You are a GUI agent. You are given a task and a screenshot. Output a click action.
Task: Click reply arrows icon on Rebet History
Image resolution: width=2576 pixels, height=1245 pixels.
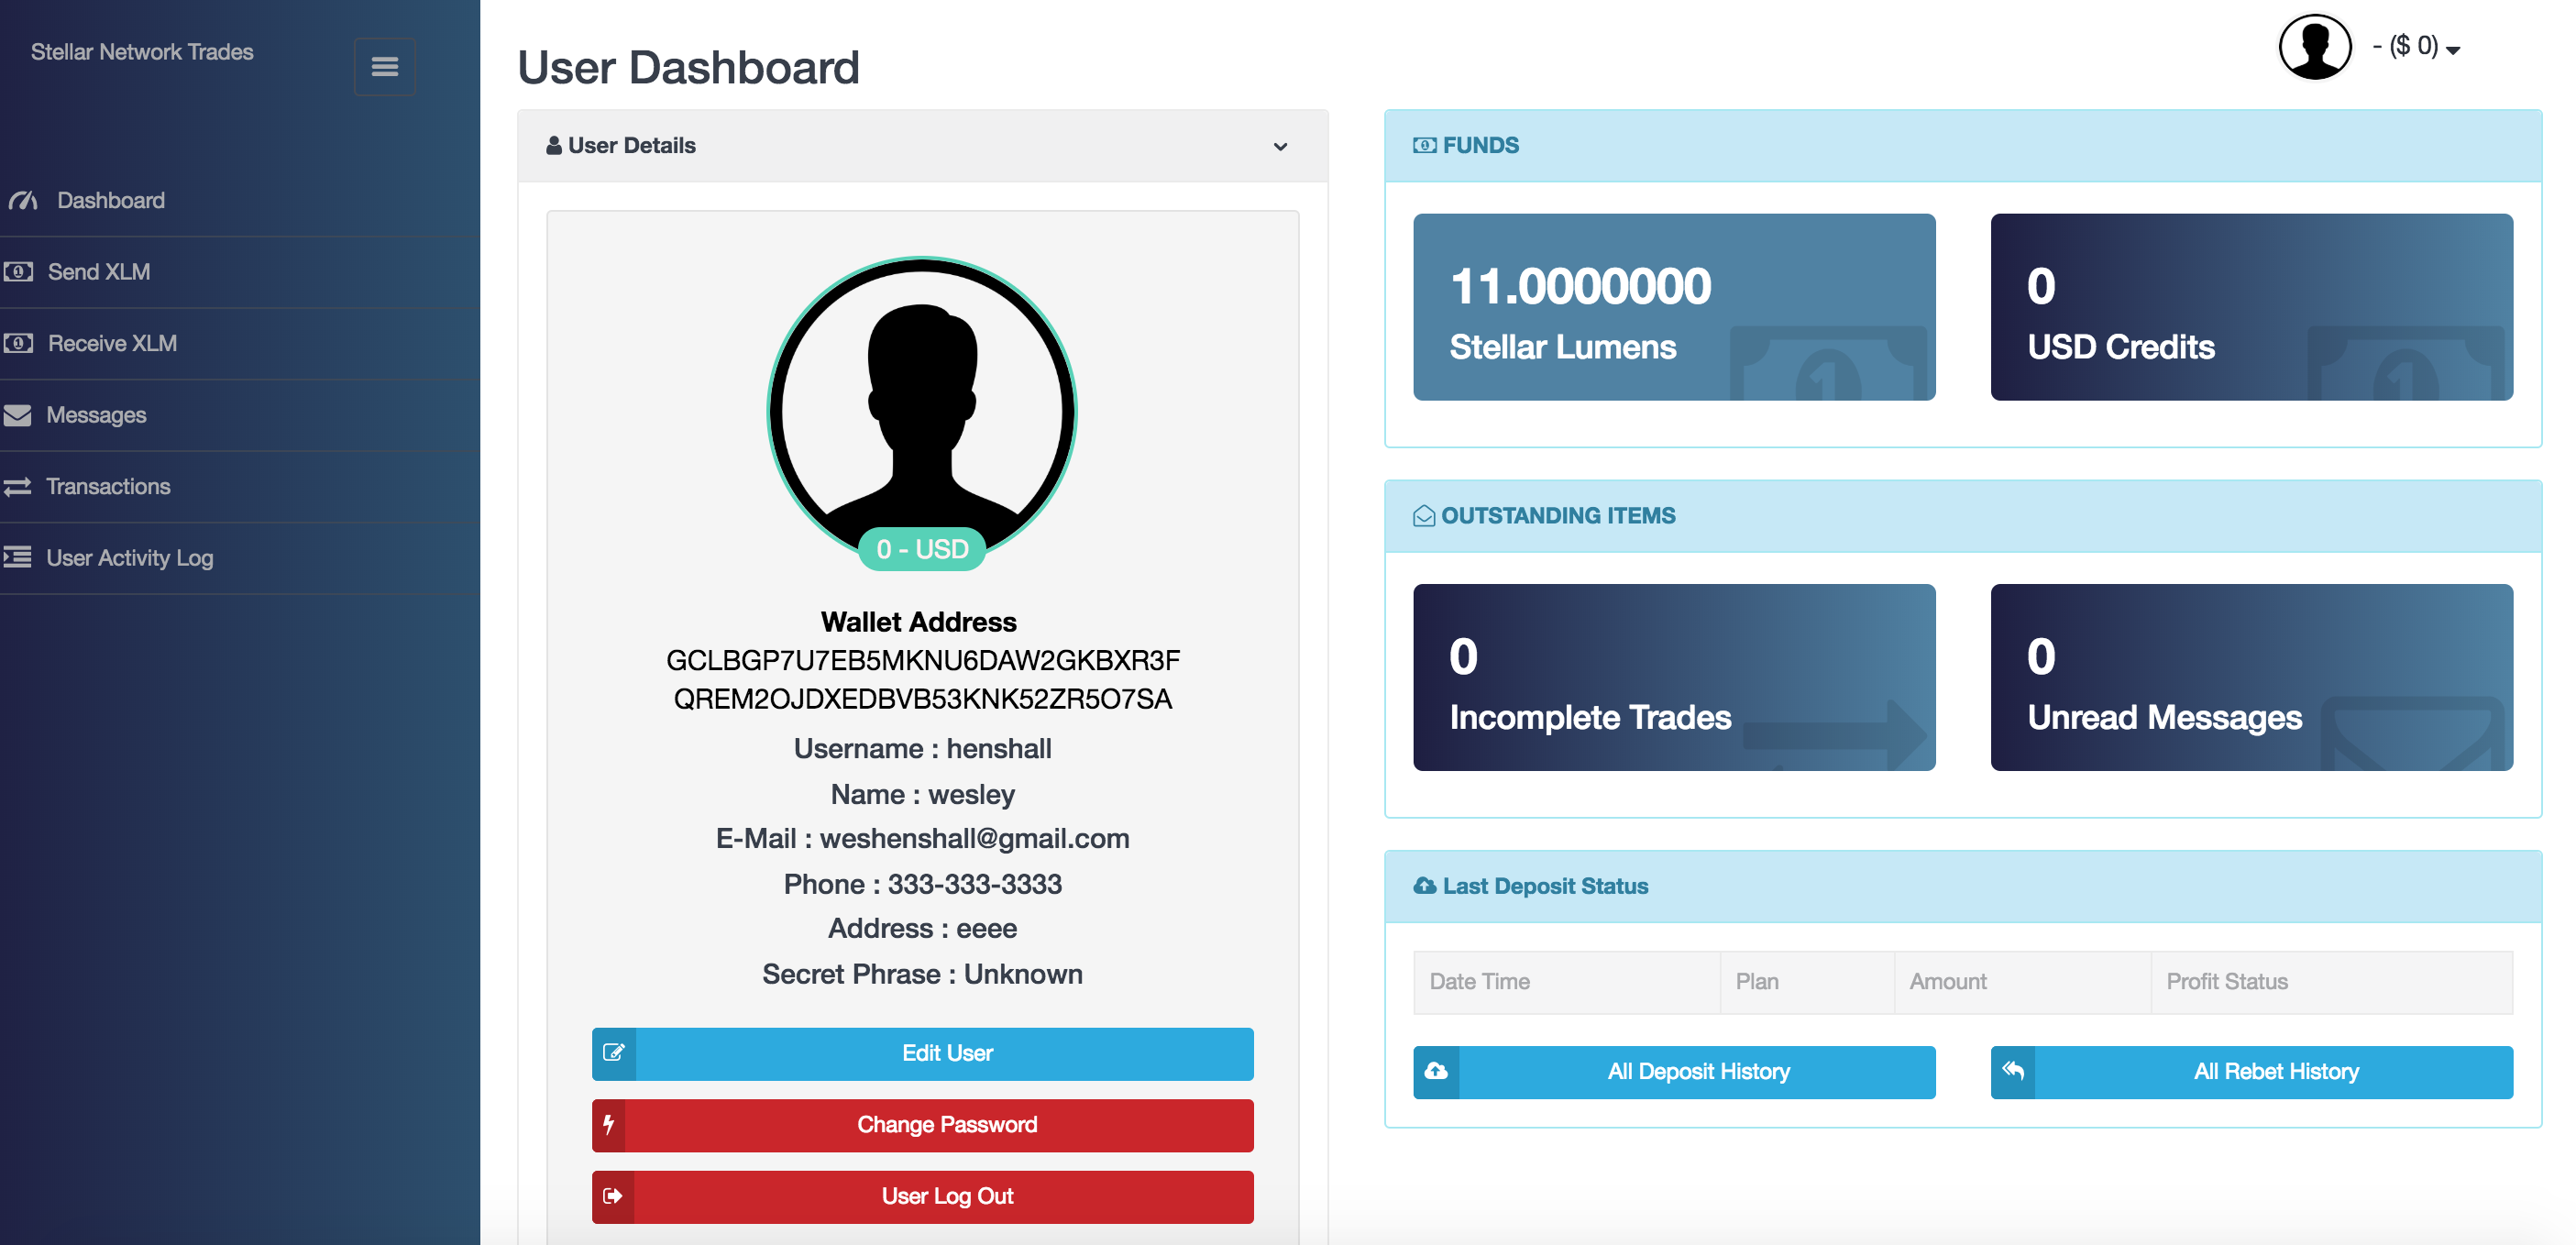[x=2013, y=1072]
